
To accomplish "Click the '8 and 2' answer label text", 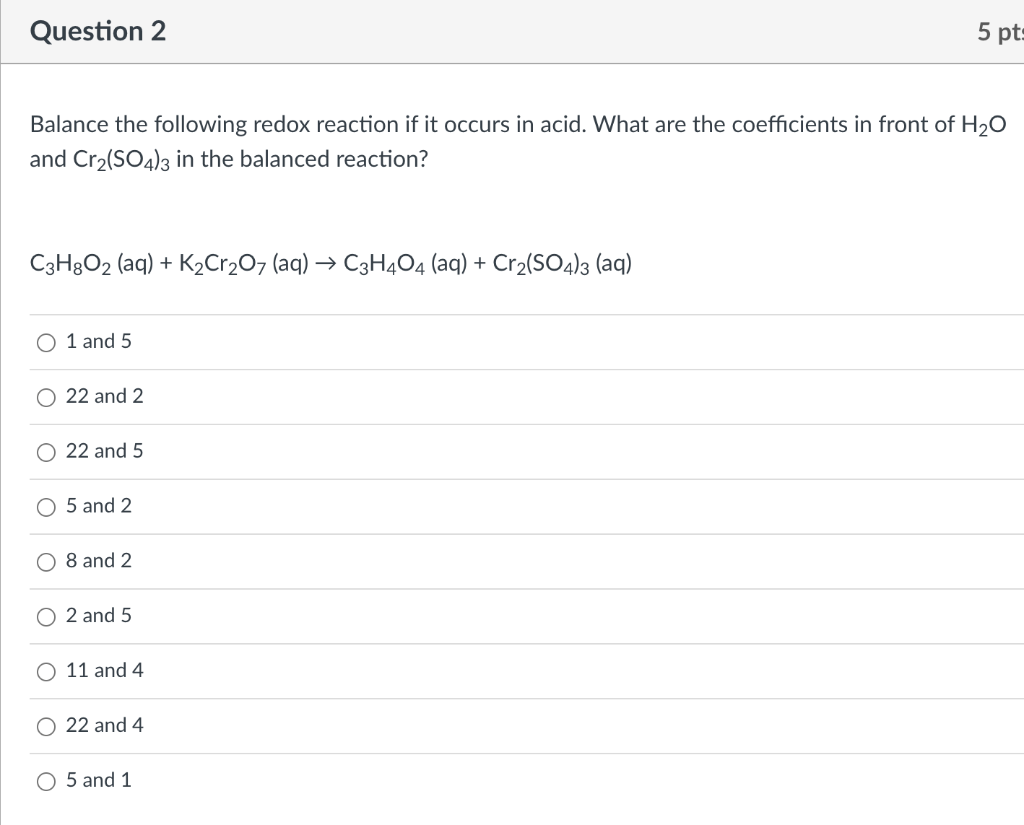I will pos(98,561).
